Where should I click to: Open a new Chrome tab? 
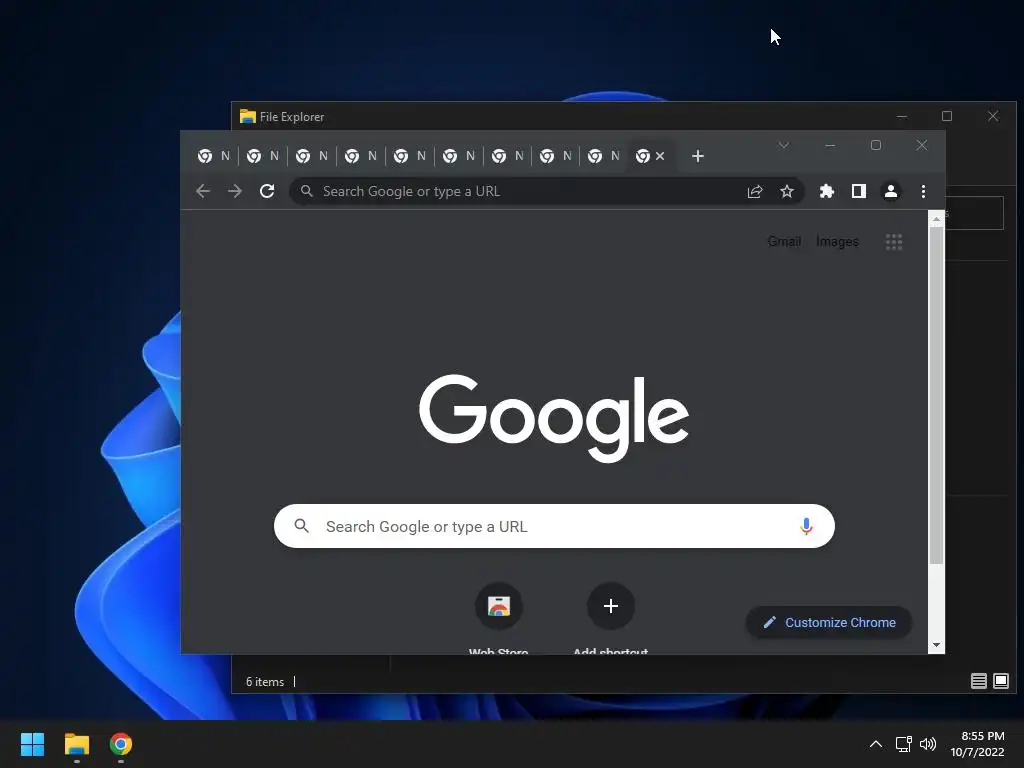pyautogui.click(x=698, y=156)
